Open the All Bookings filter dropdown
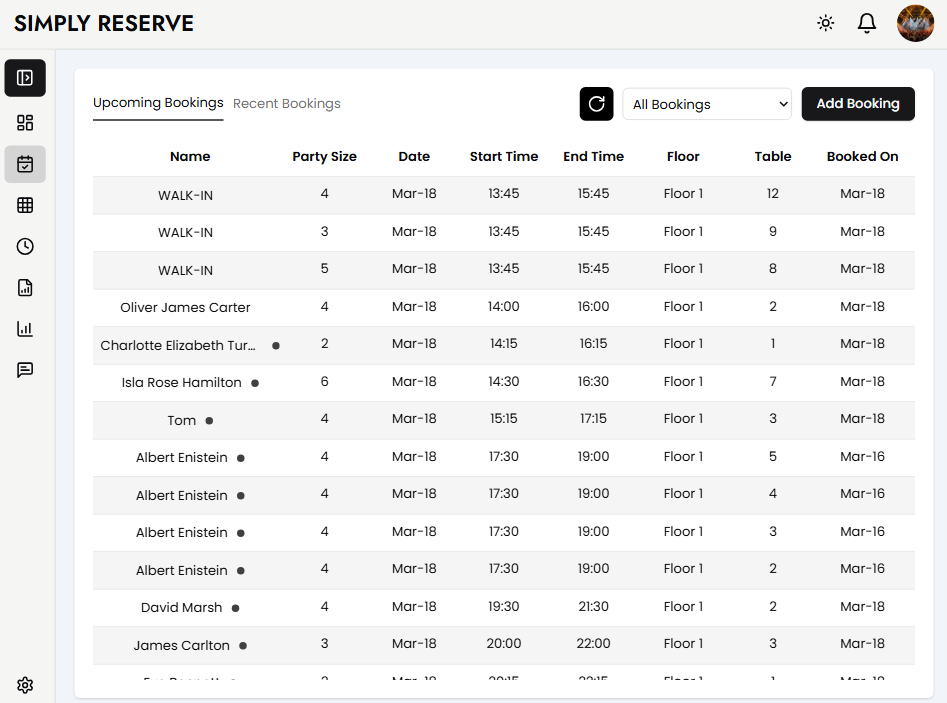Viewport: 947px width, 703px height. coord(707,104)
